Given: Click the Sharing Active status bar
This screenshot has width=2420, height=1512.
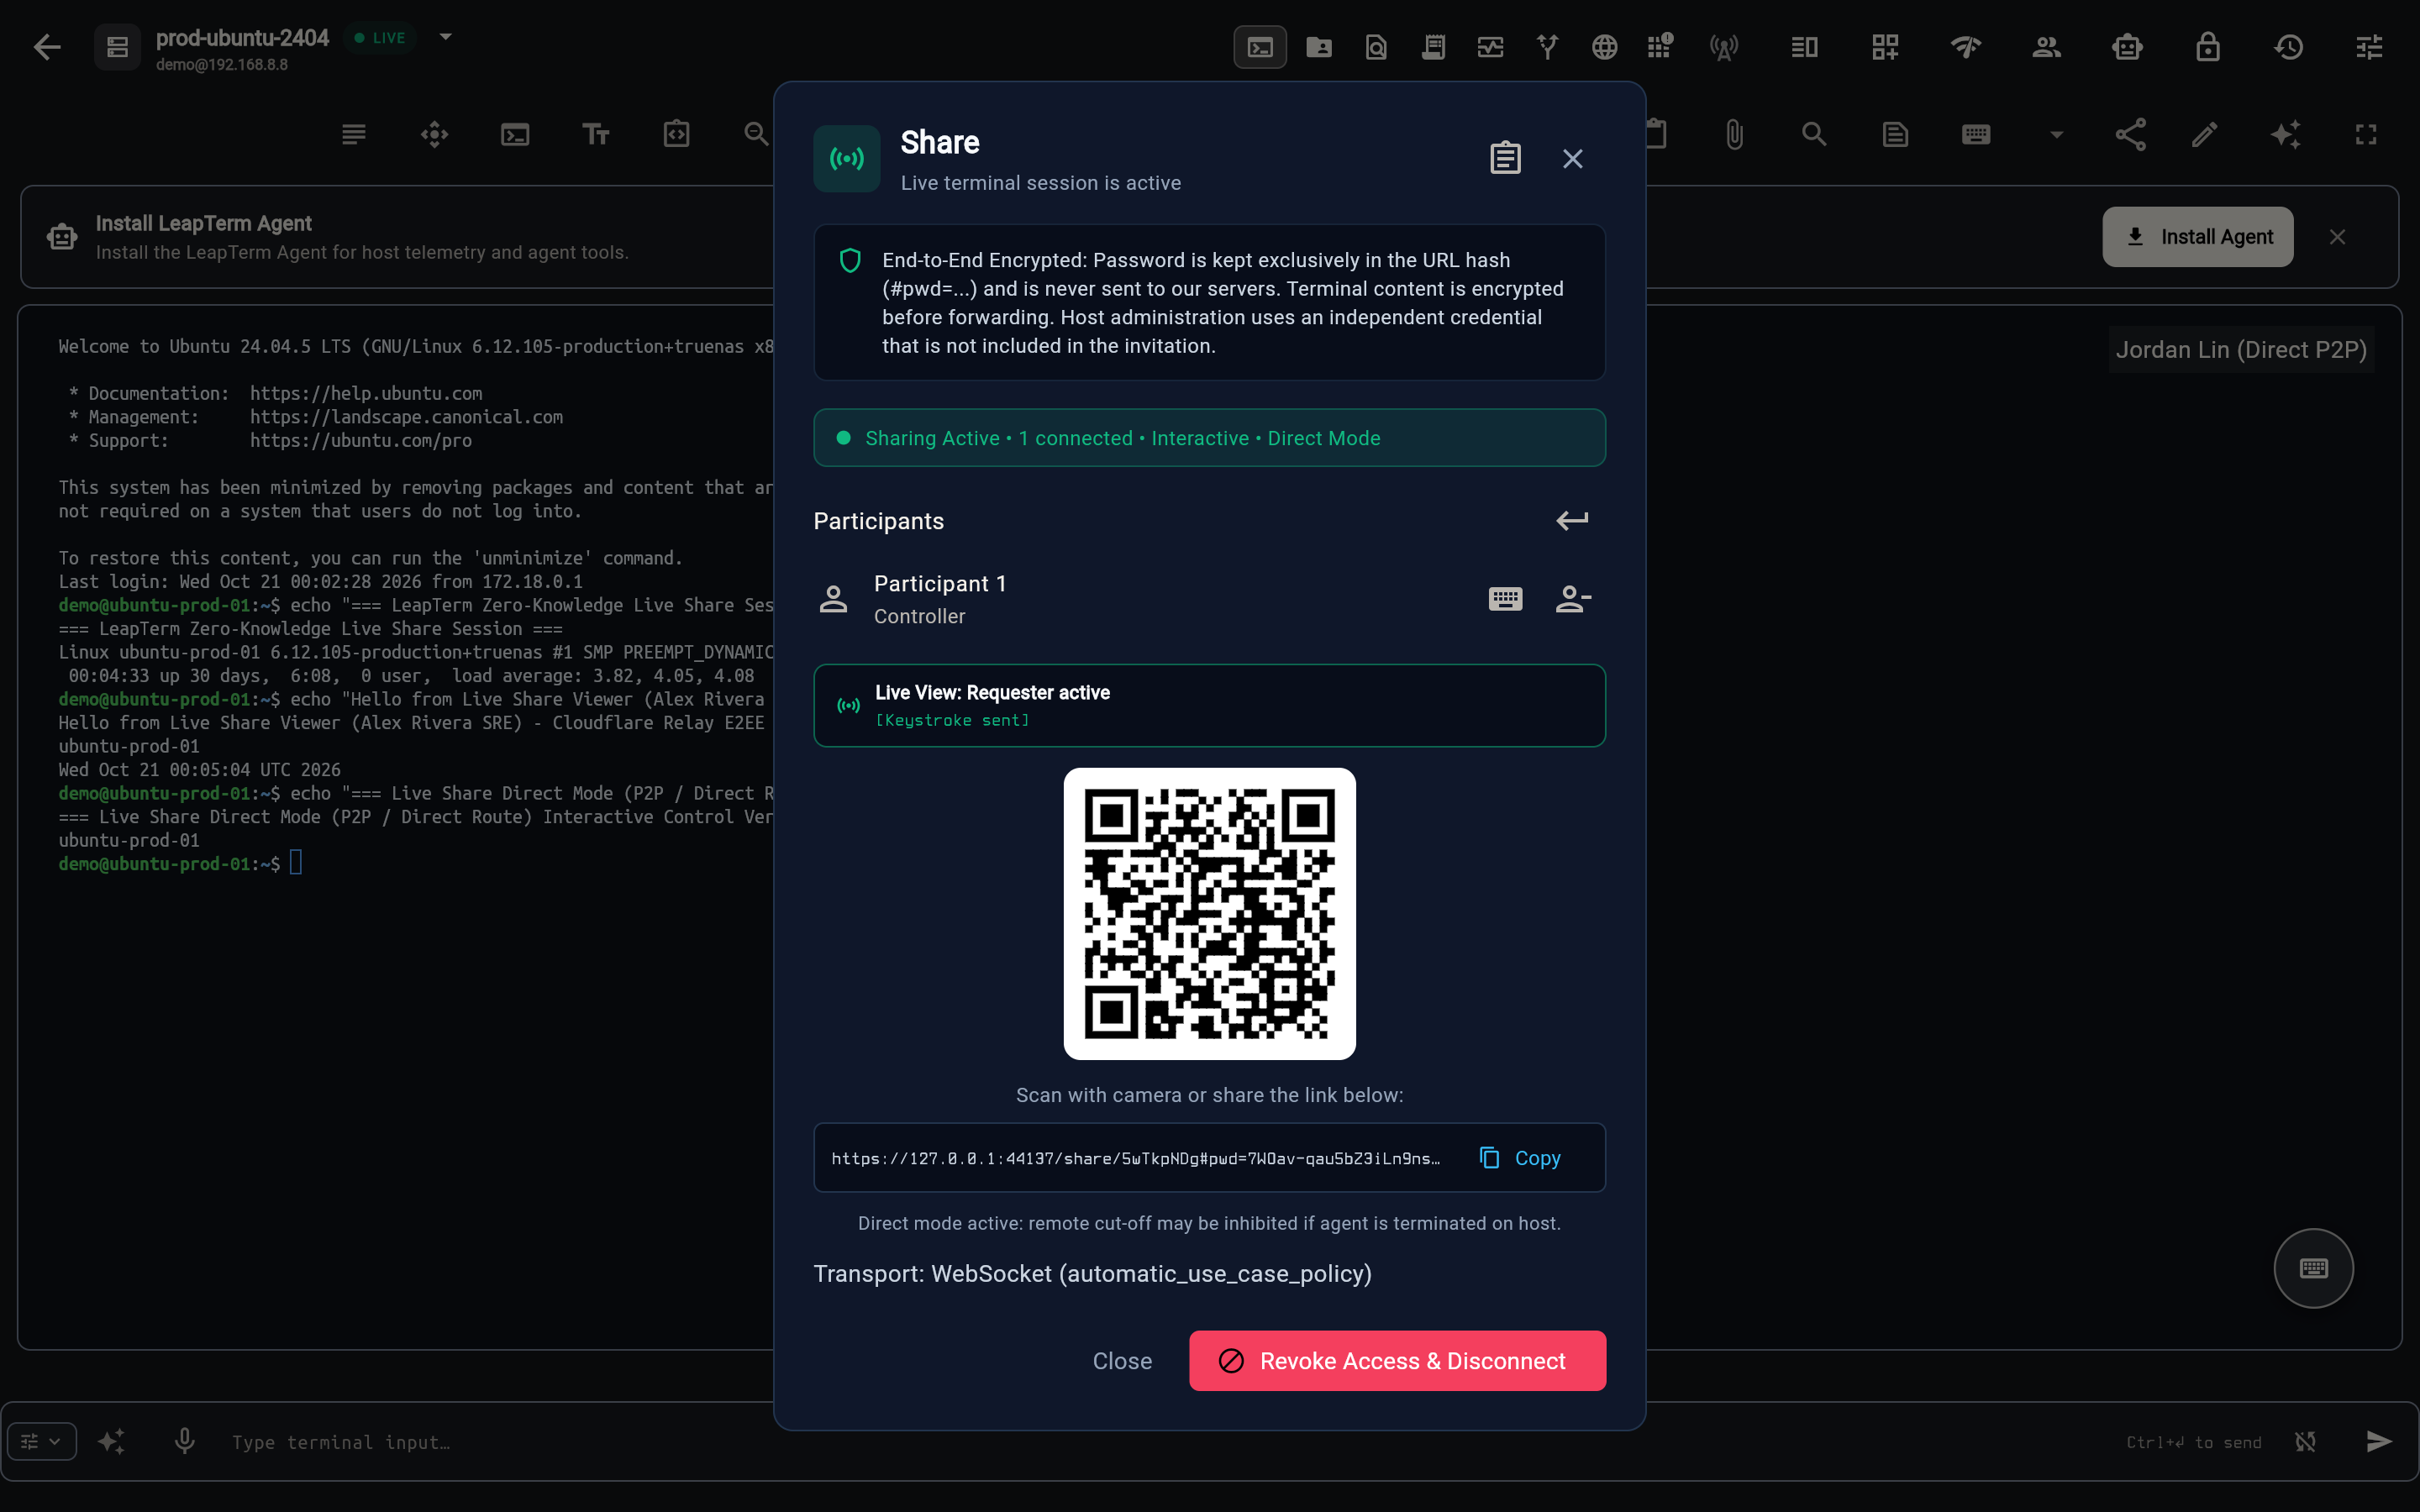Looking at the screenshot, I should click(x=1210, y=438).
